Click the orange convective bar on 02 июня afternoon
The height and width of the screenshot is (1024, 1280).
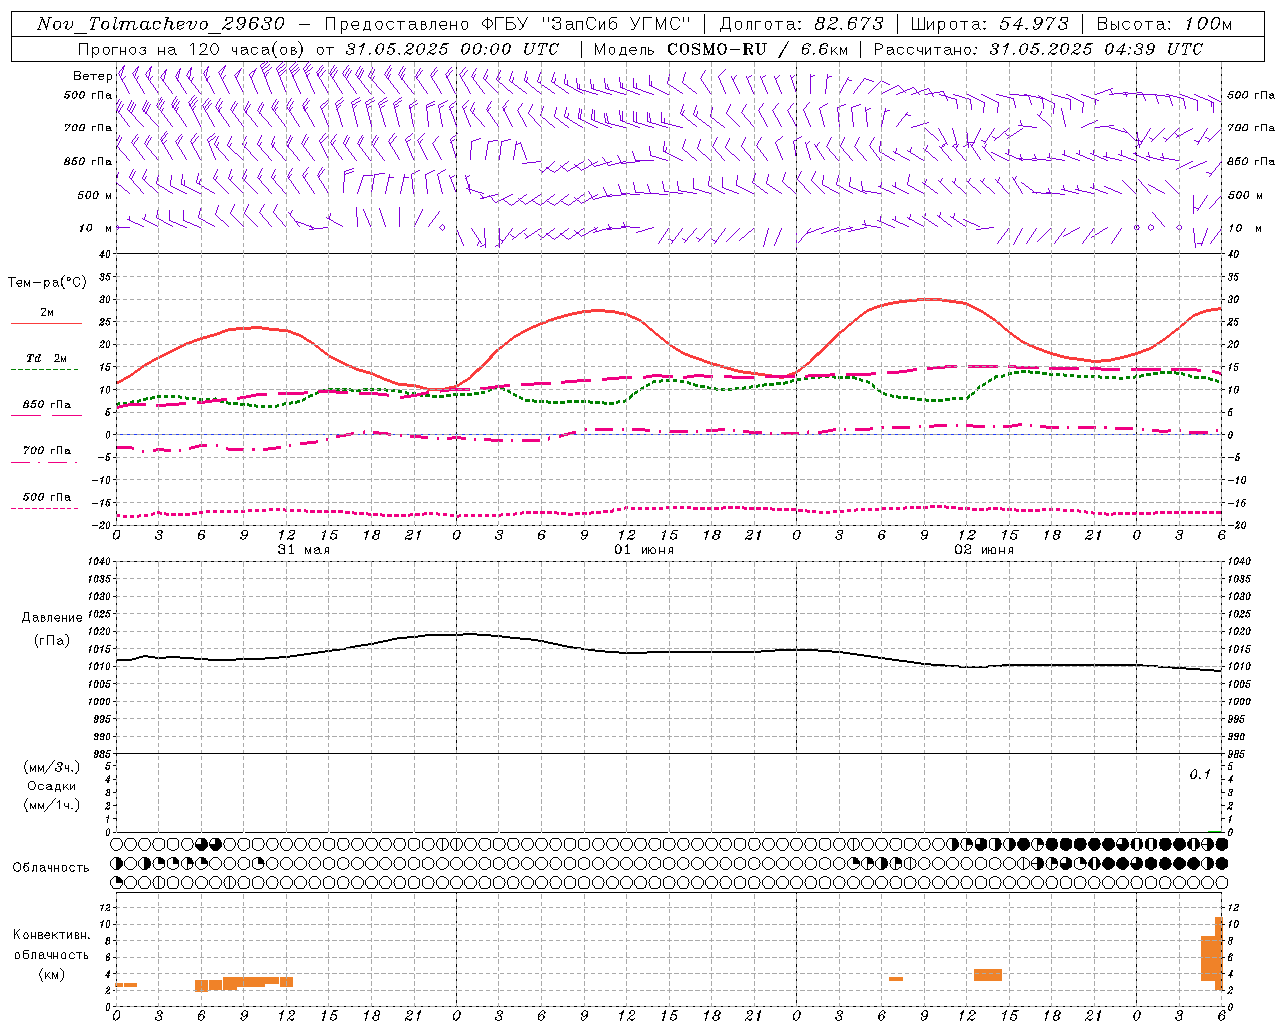point(988,974)
